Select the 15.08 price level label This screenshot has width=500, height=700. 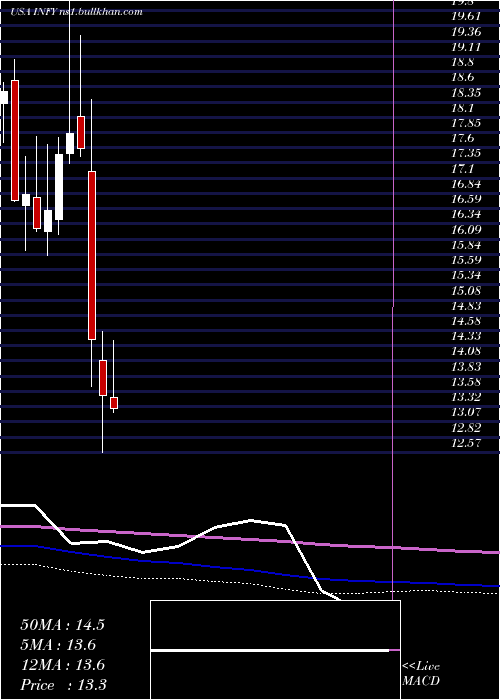tap(466, 291)
